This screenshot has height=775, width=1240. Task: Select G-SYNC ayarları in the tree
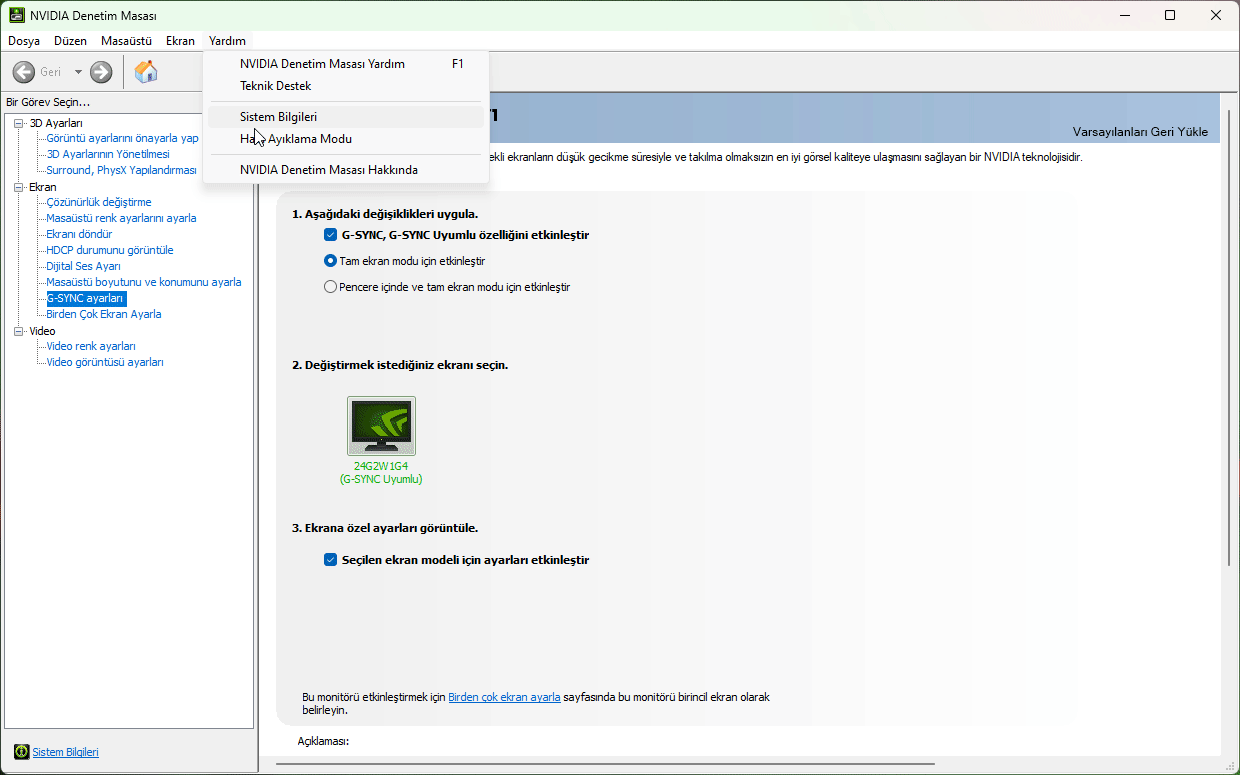[x=86, y=298]
